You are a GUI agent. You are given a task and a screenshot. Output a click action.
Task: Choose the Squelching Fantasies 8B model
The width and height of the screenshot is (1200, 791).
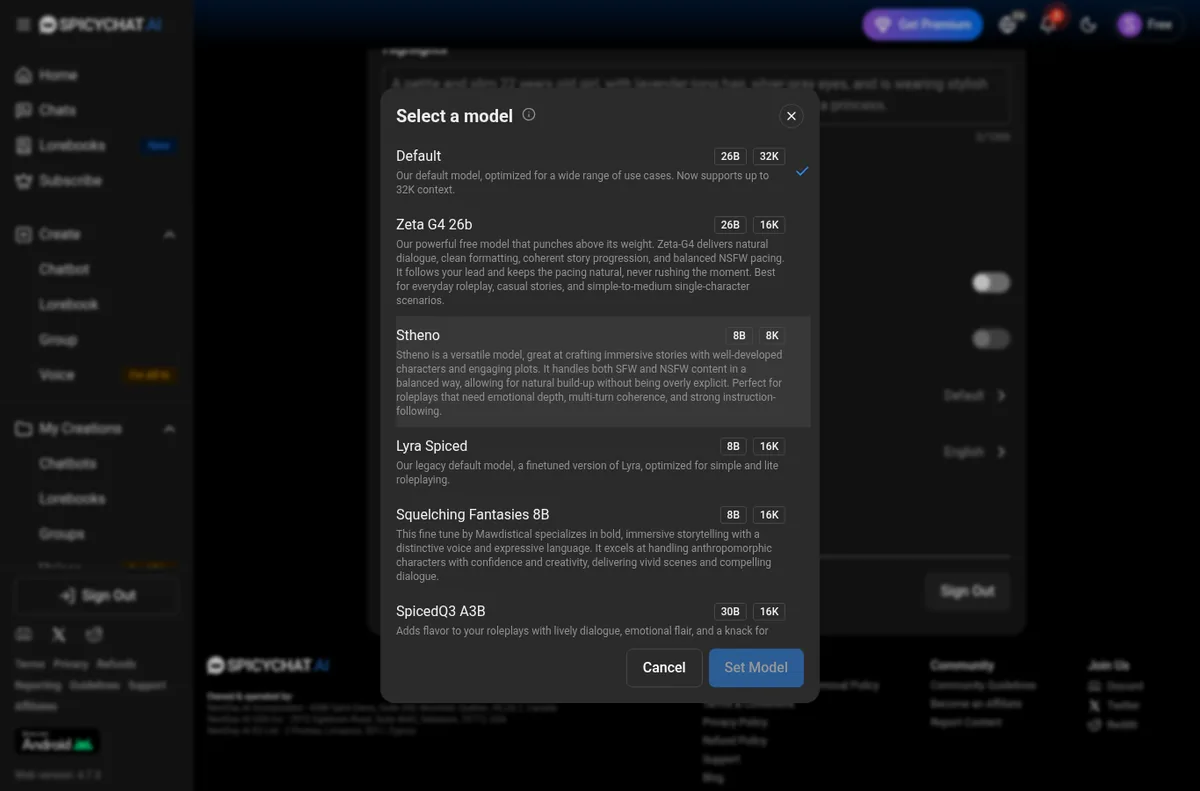tap(603, 545)
